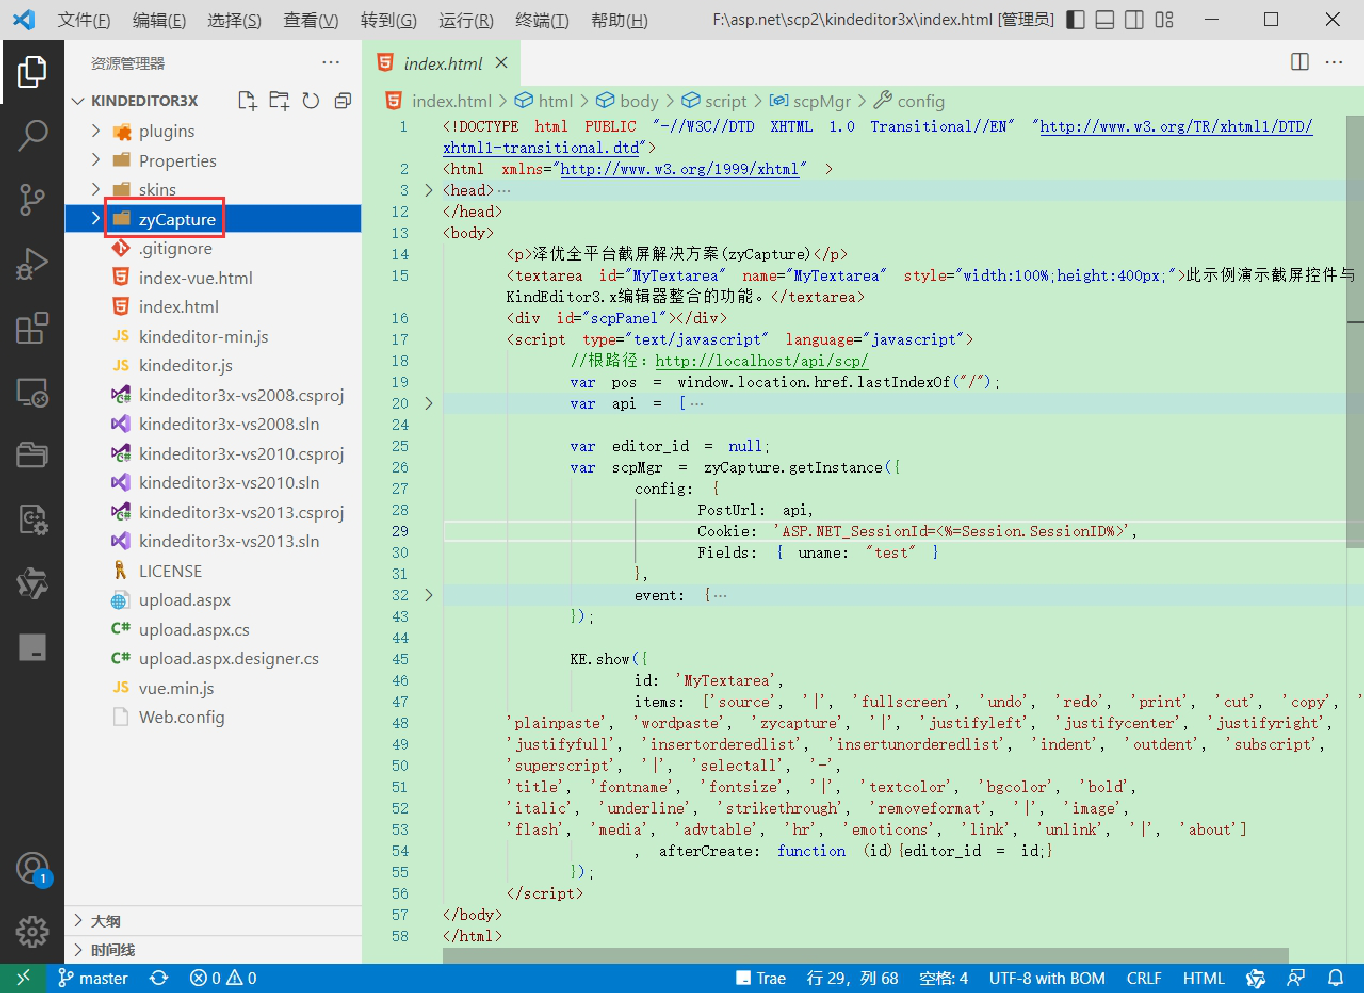This screenshot has width=1364, height=993.
Task: Refresh the explorer file tree
Action: (311, 100)
